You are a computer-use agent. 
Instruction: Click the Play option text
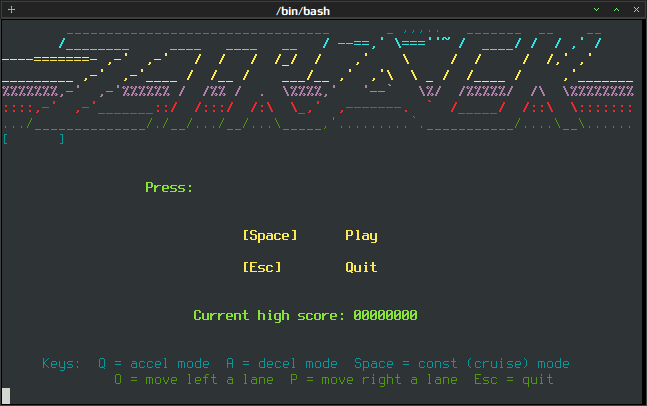coord(361,236)
